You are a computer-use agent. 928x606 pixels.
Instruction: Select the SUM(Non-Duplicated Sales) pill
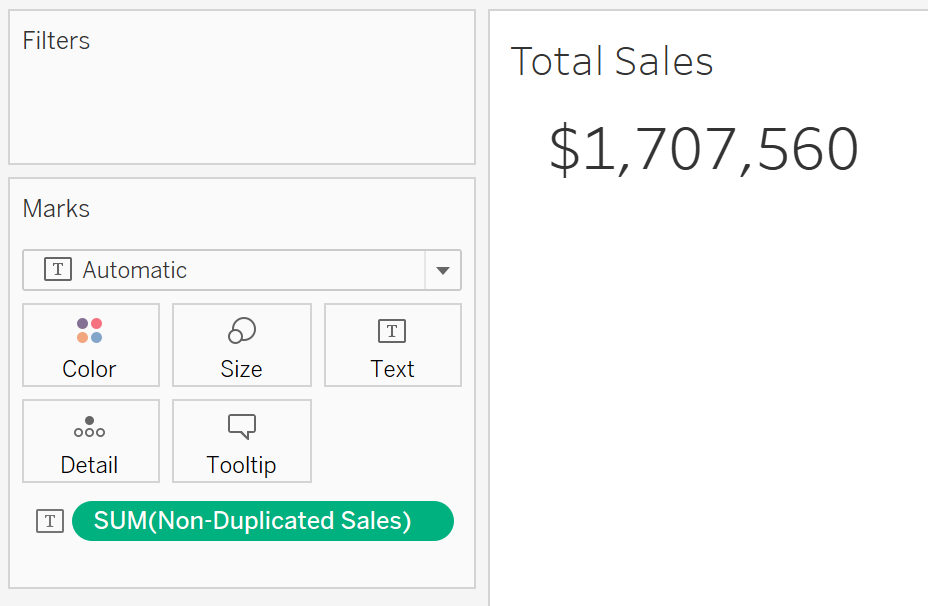[263, 521]
